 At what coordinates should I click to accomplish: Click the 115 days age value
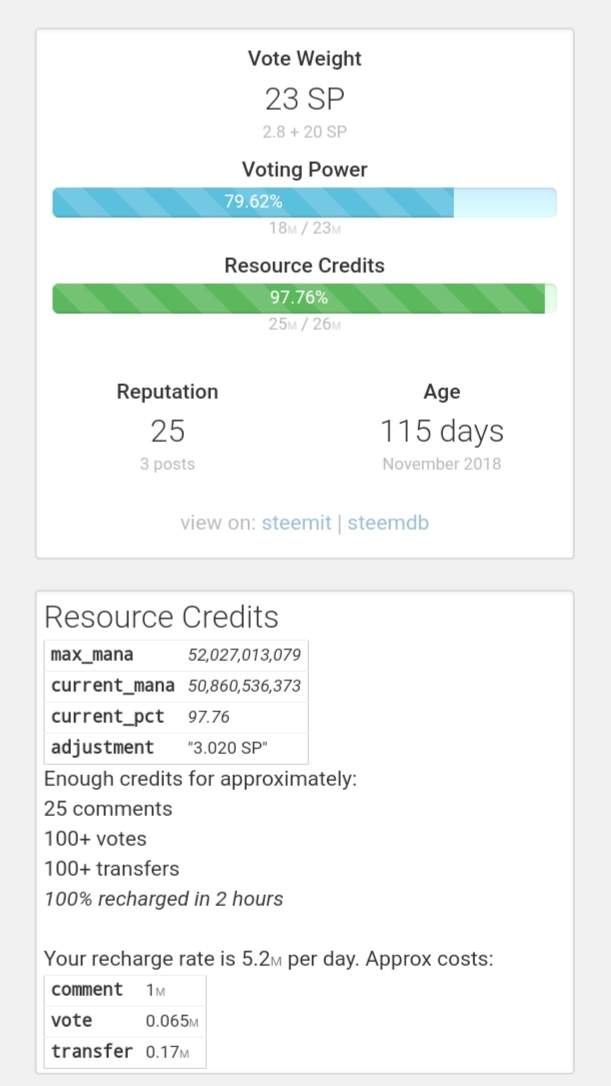441,431
